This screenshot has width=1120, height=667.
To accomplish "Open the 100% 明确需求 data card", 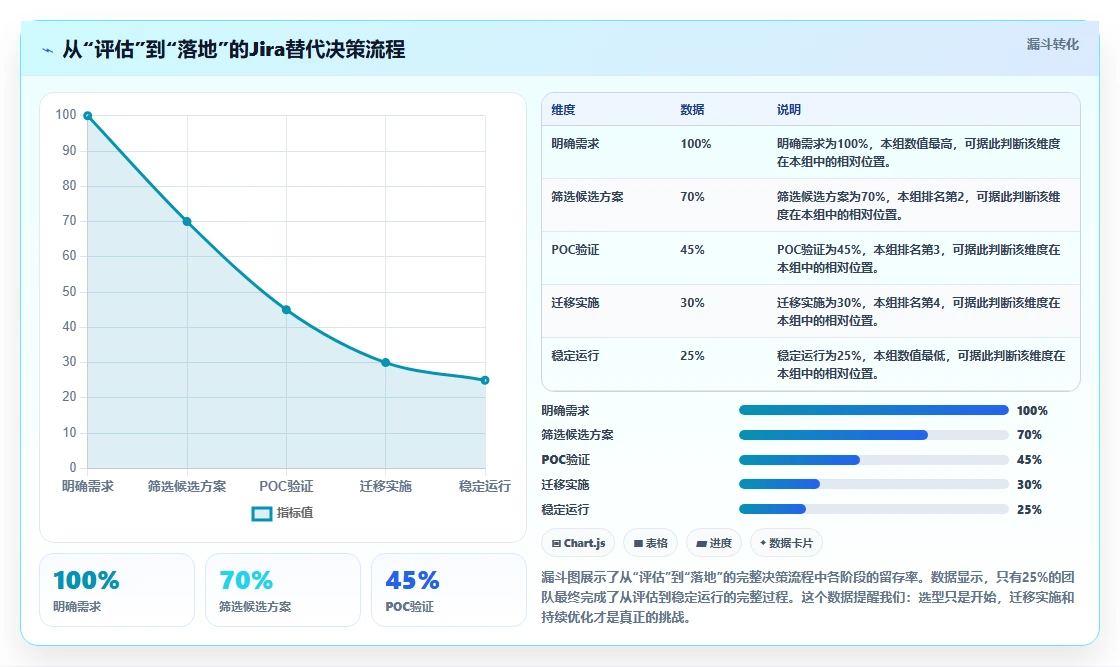I will pyautogui.click(x=117, y=590).
